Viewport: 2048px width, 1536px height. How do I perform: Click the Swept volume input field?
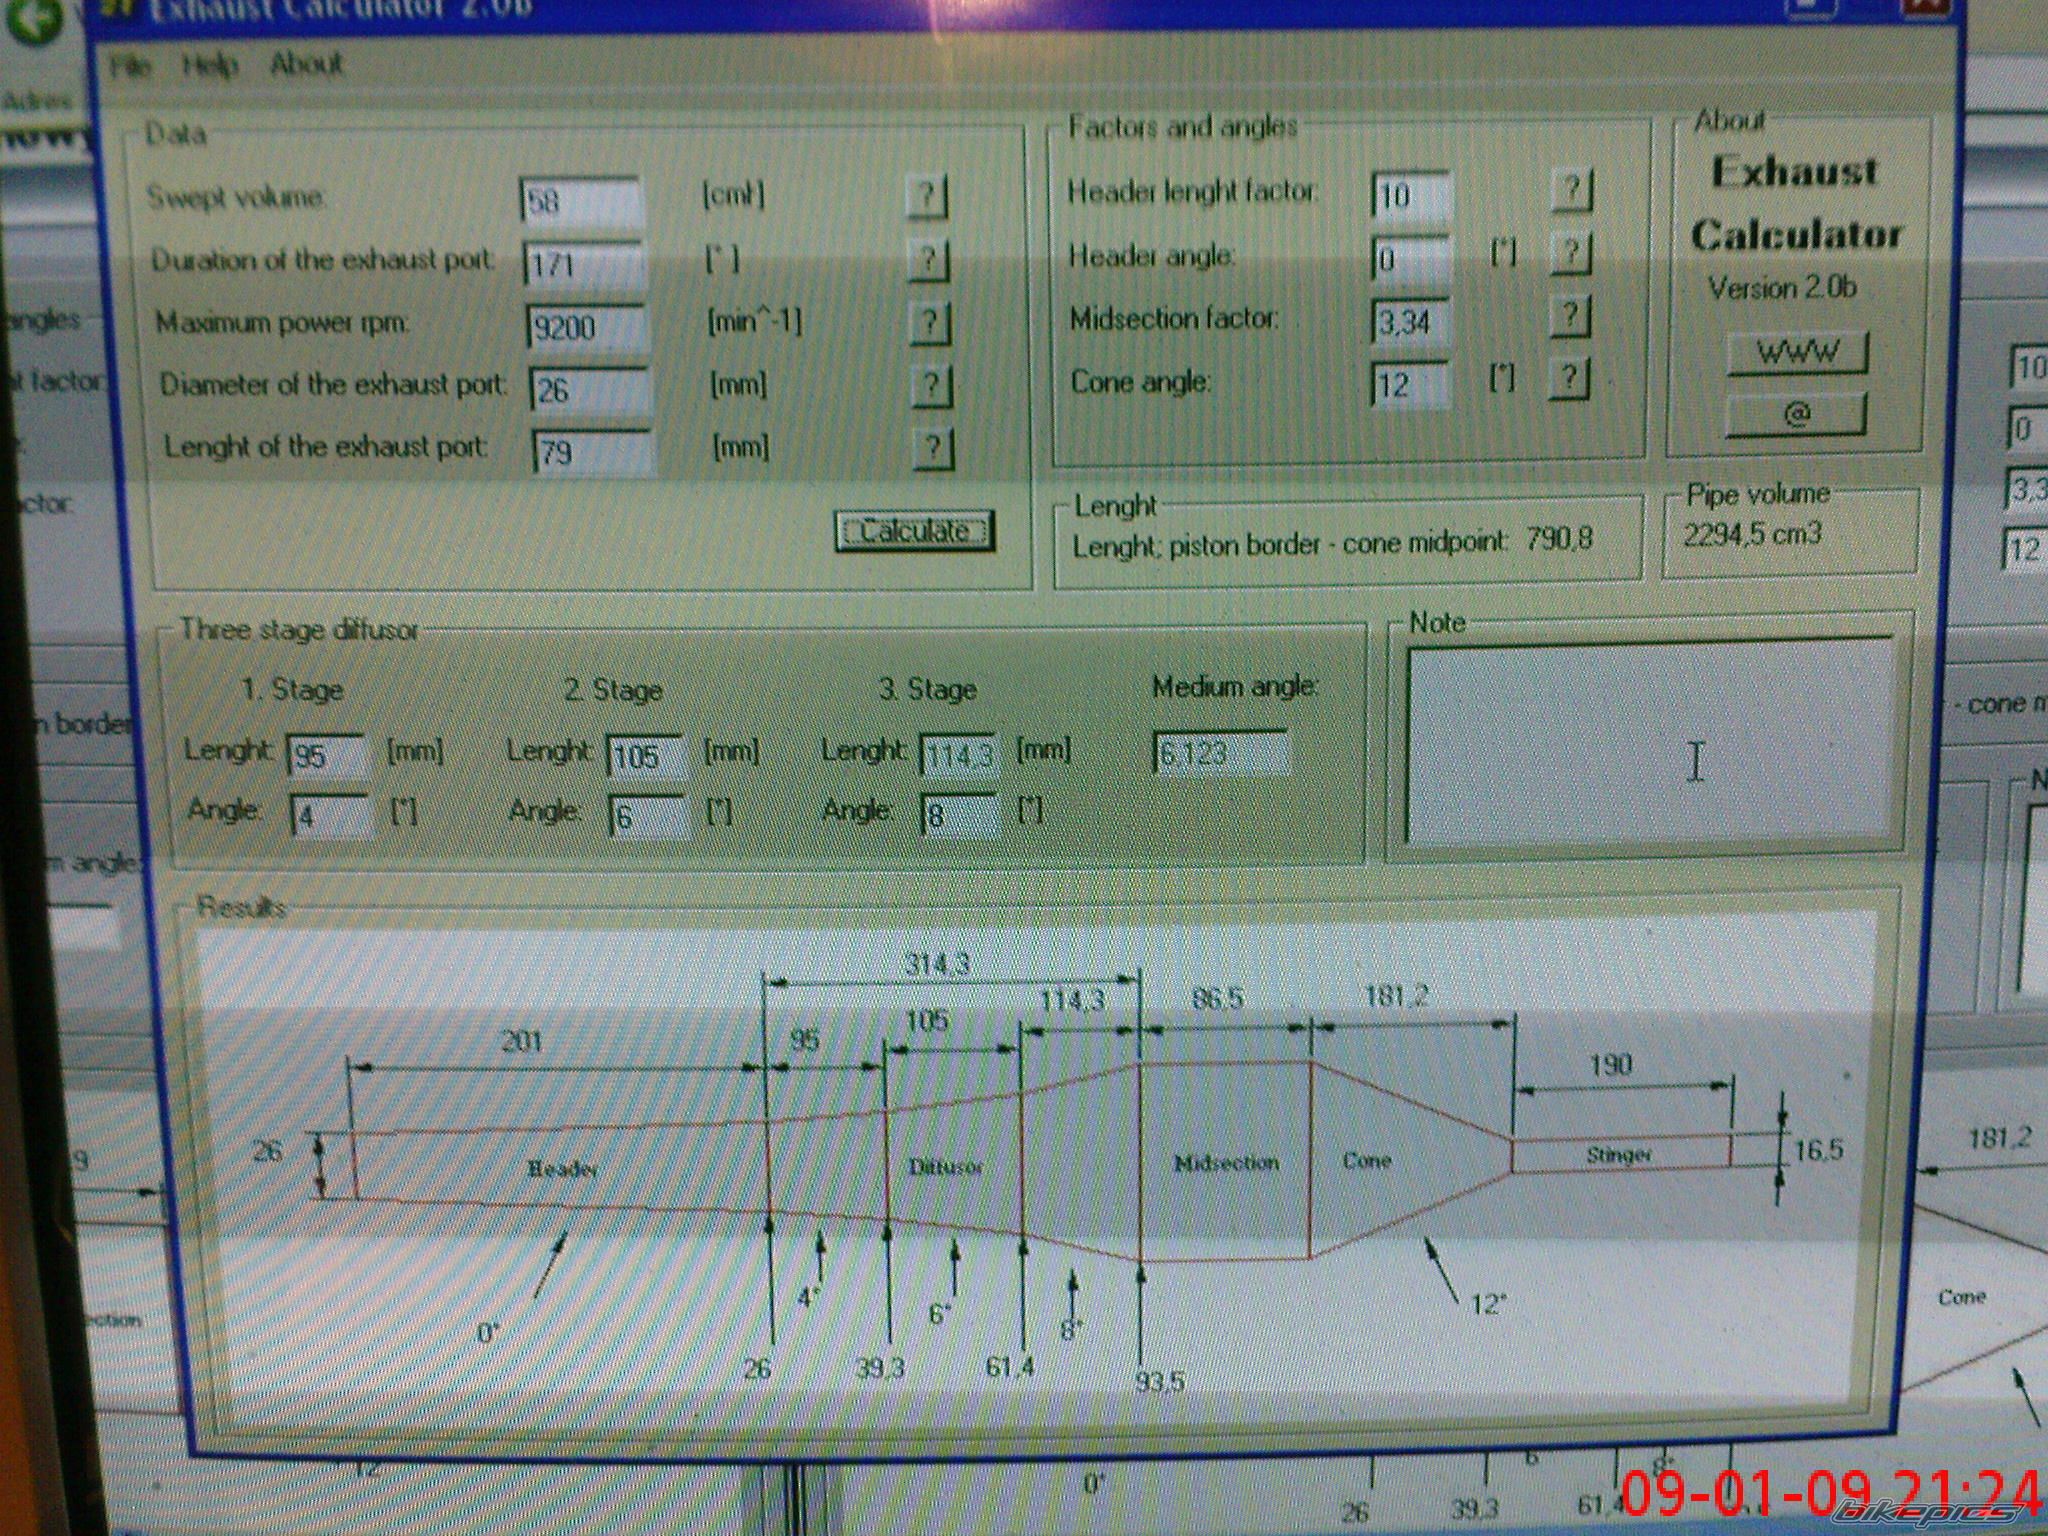point(580,201)
